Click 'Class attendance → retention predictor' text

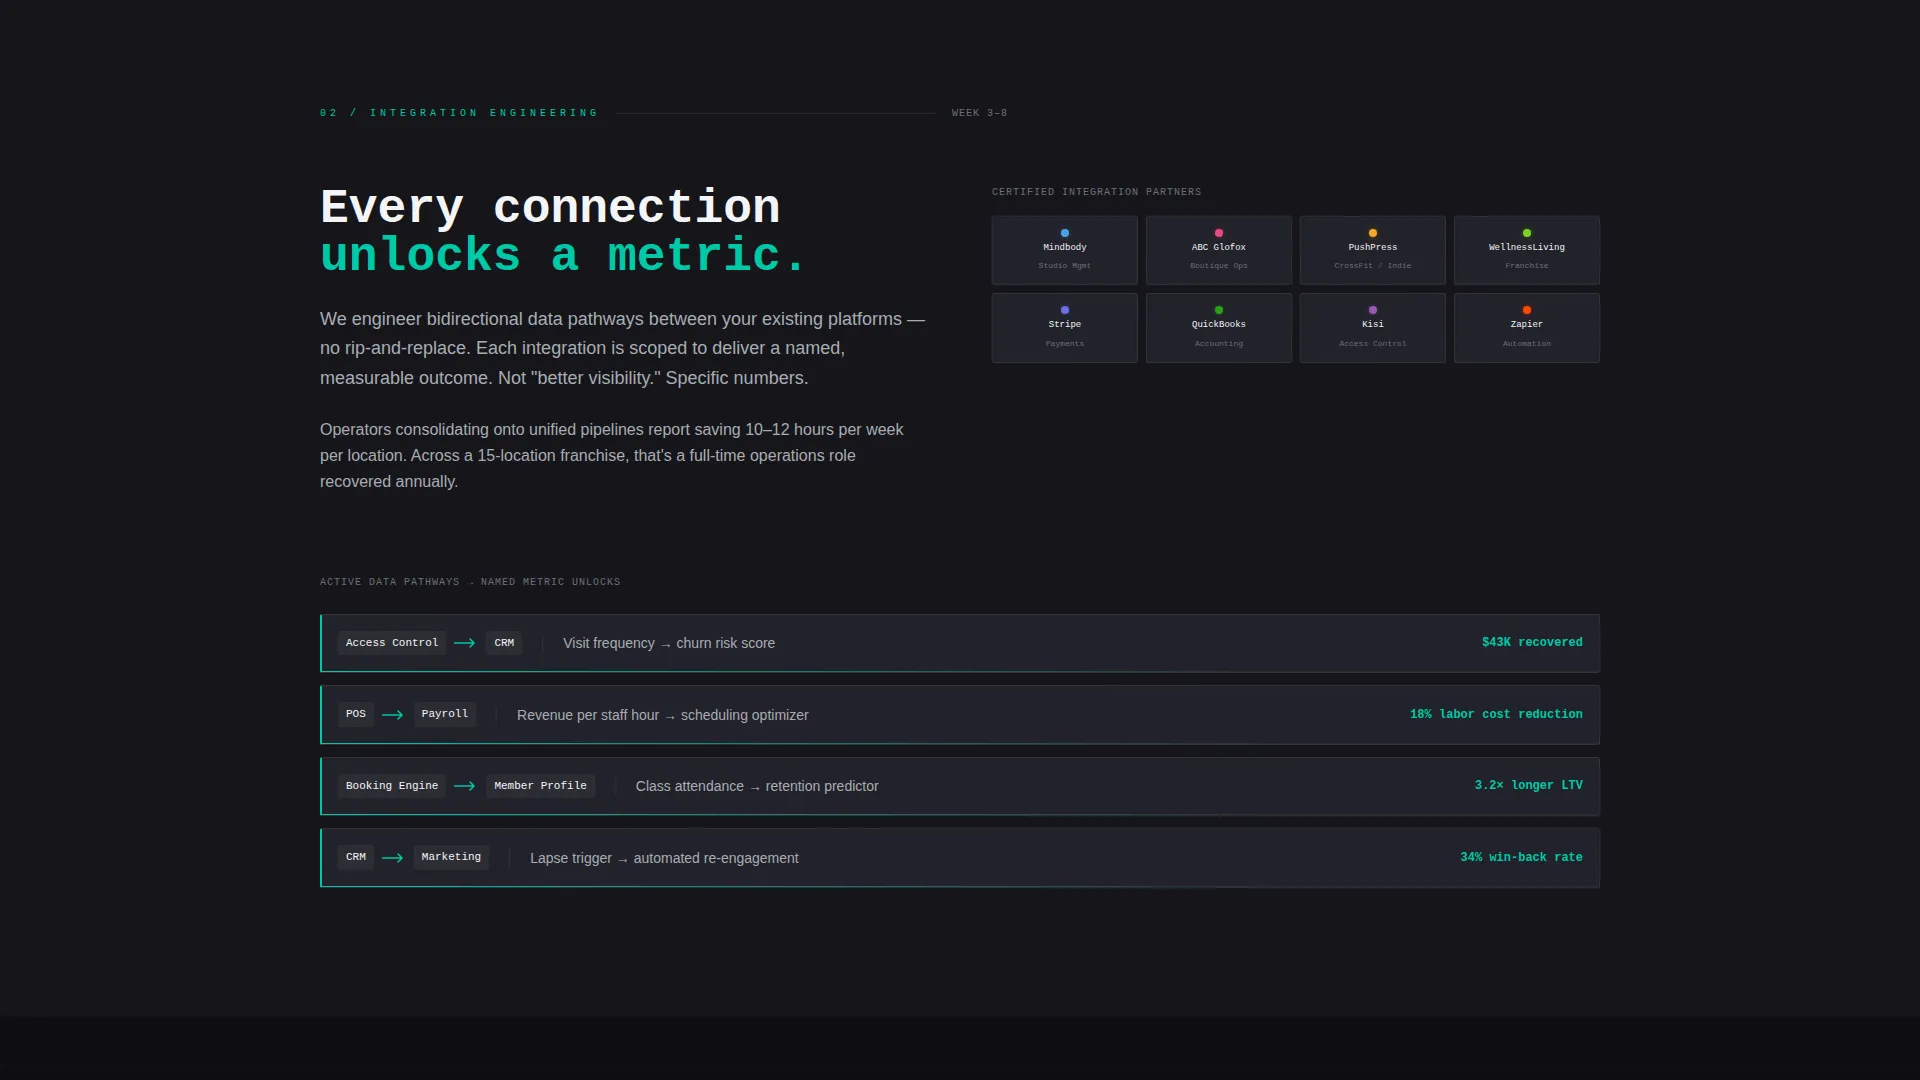tap(757, 786)
